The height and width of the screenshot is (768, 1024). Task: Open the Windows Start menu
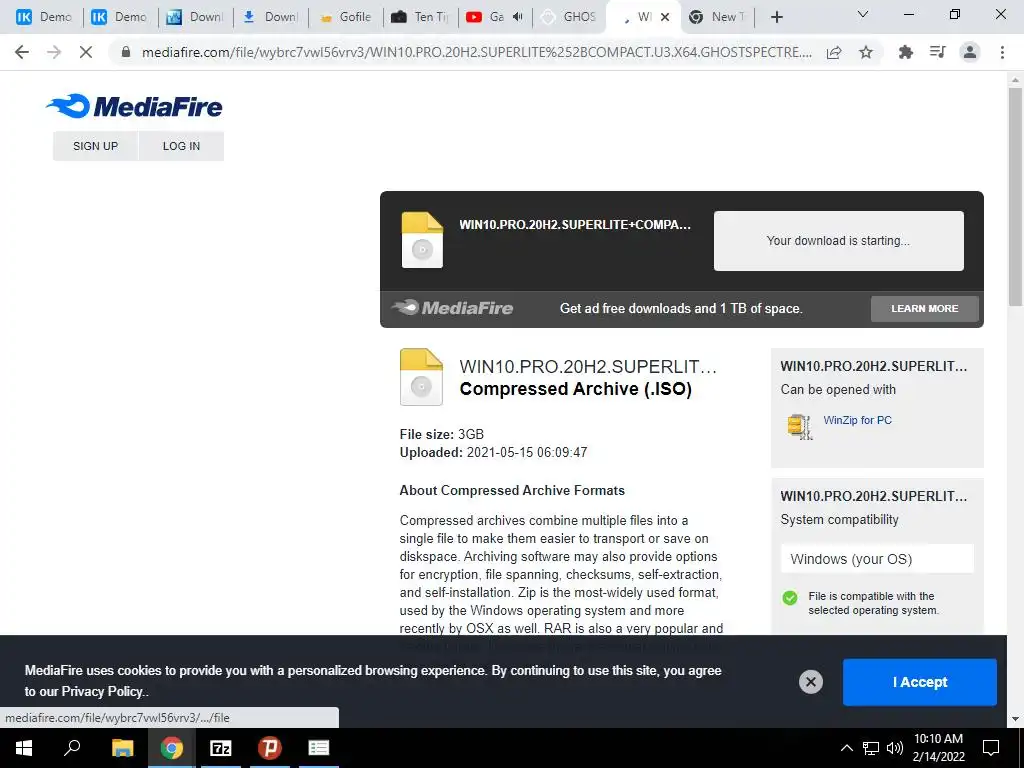coord(24,748)
